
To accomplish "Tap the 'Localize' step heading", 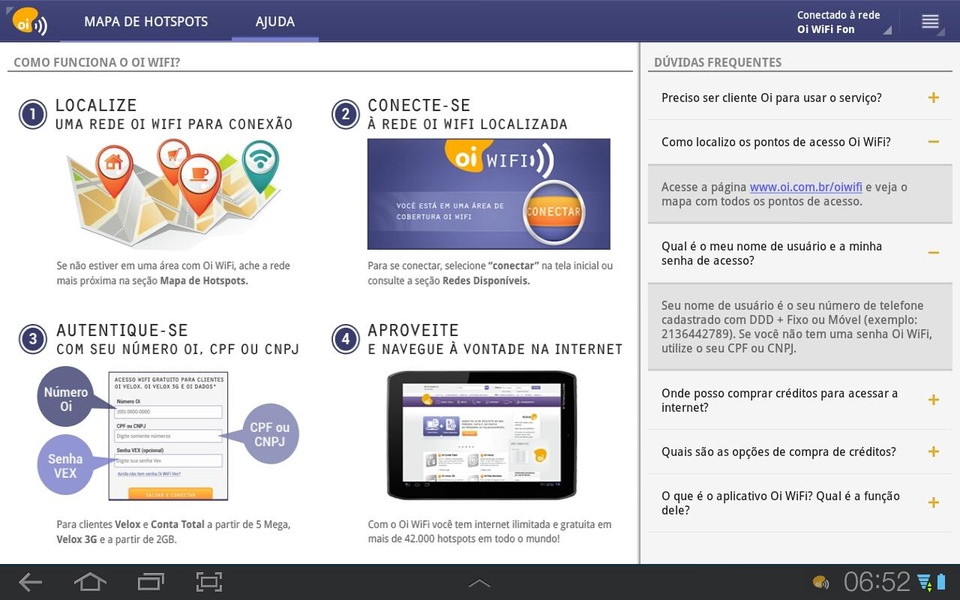I will pyautogui.click(x=96, y=105).
